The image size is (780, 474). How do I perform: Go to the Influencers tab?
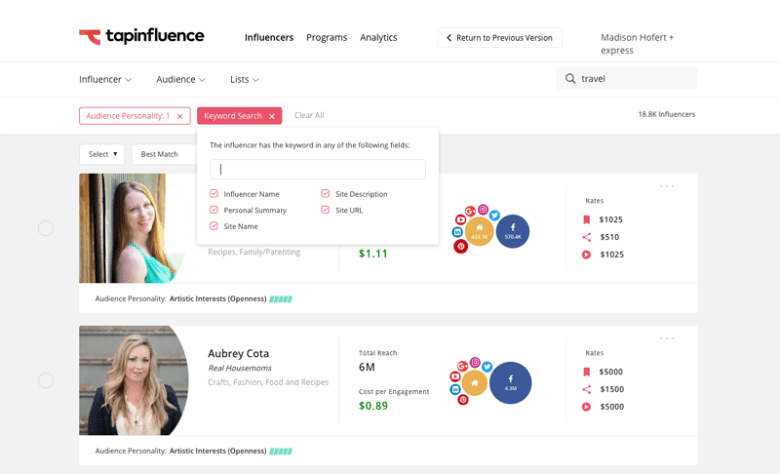click(x=269, y=37)
